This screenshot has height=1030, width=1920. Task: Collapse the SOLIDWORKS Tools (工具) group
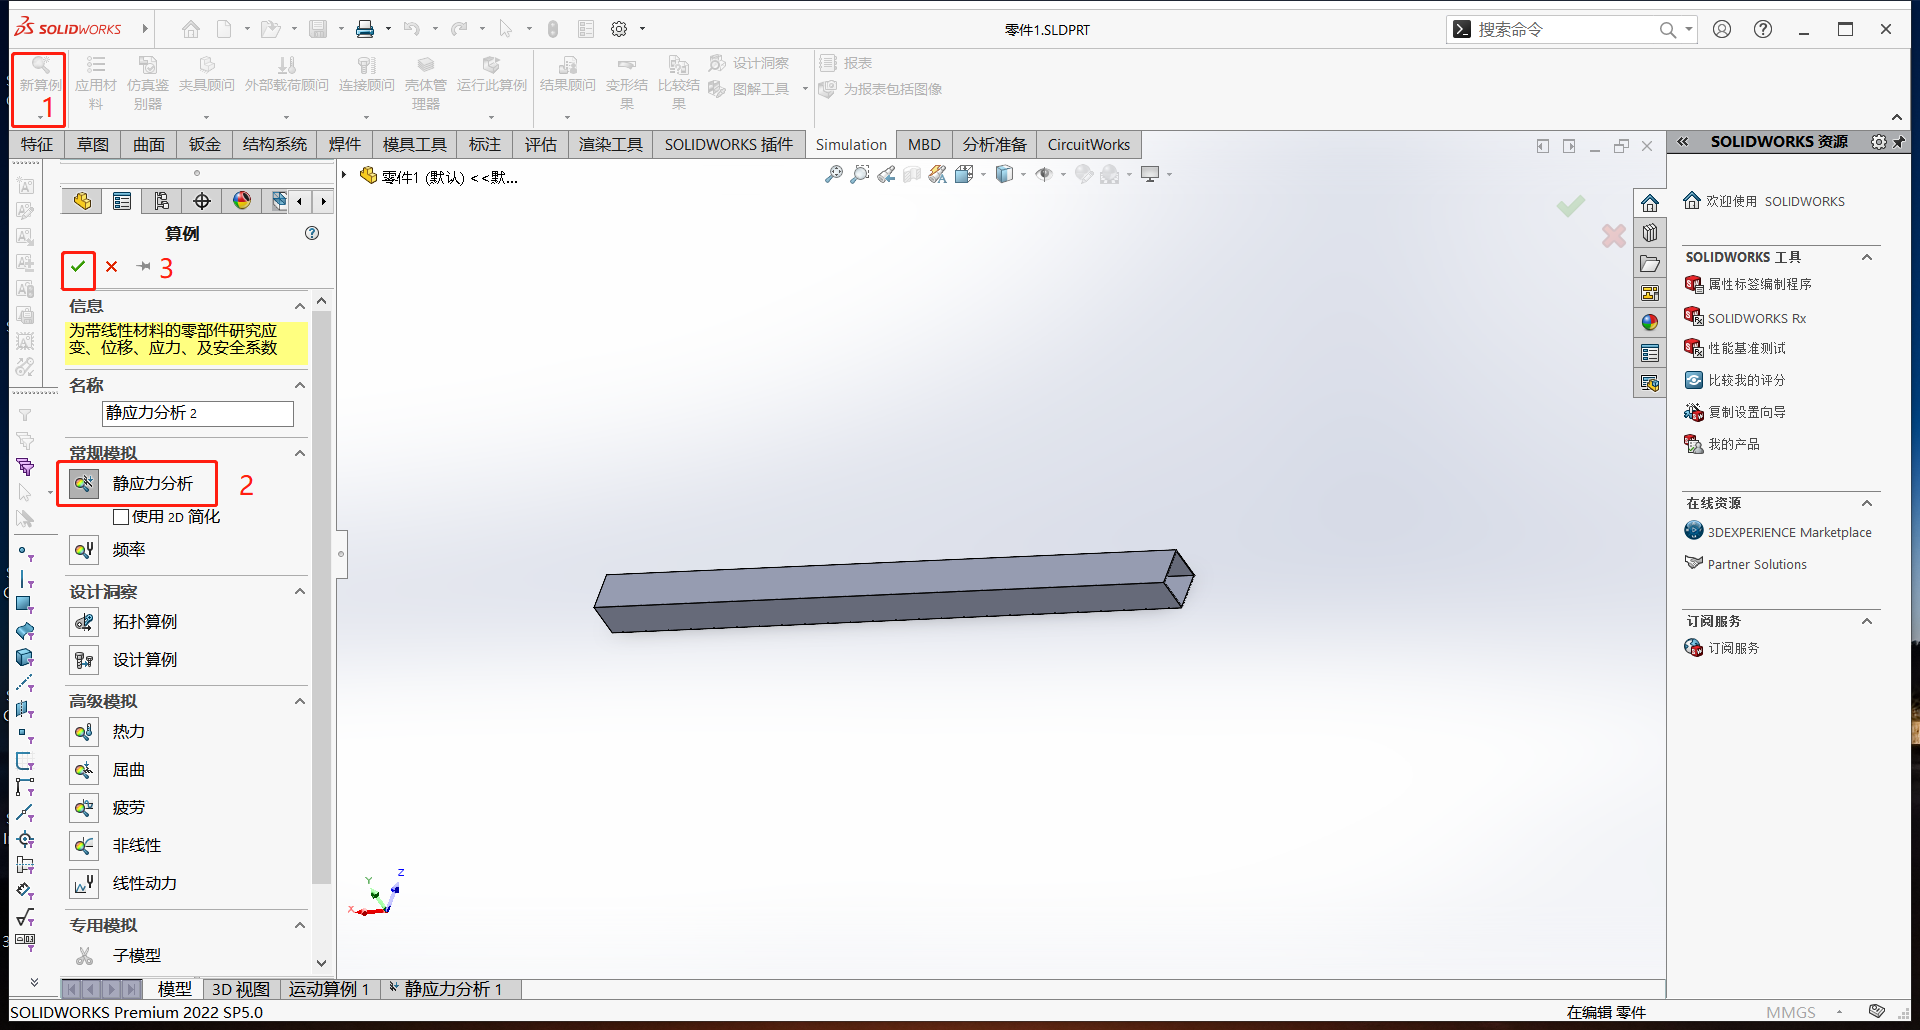pos(1866,257)
